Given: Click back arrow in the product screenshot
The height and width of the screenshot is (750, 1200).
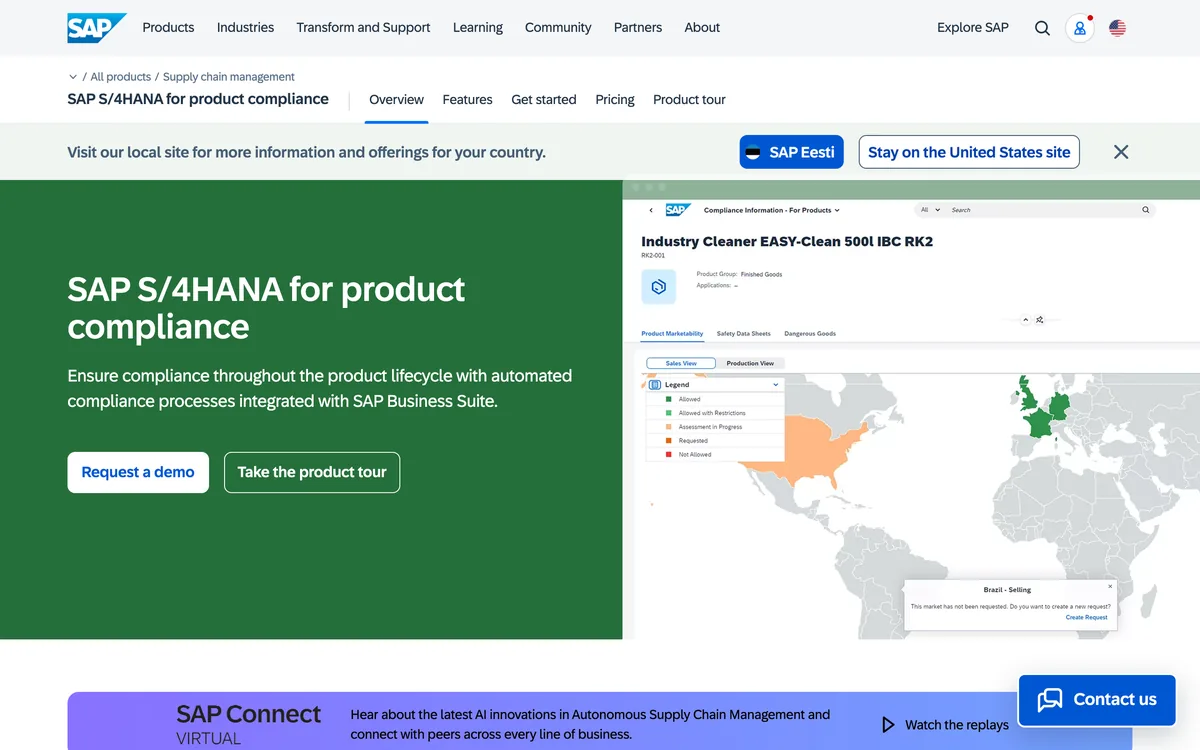Looking at the screenshot, I should [x=651, y=210].
